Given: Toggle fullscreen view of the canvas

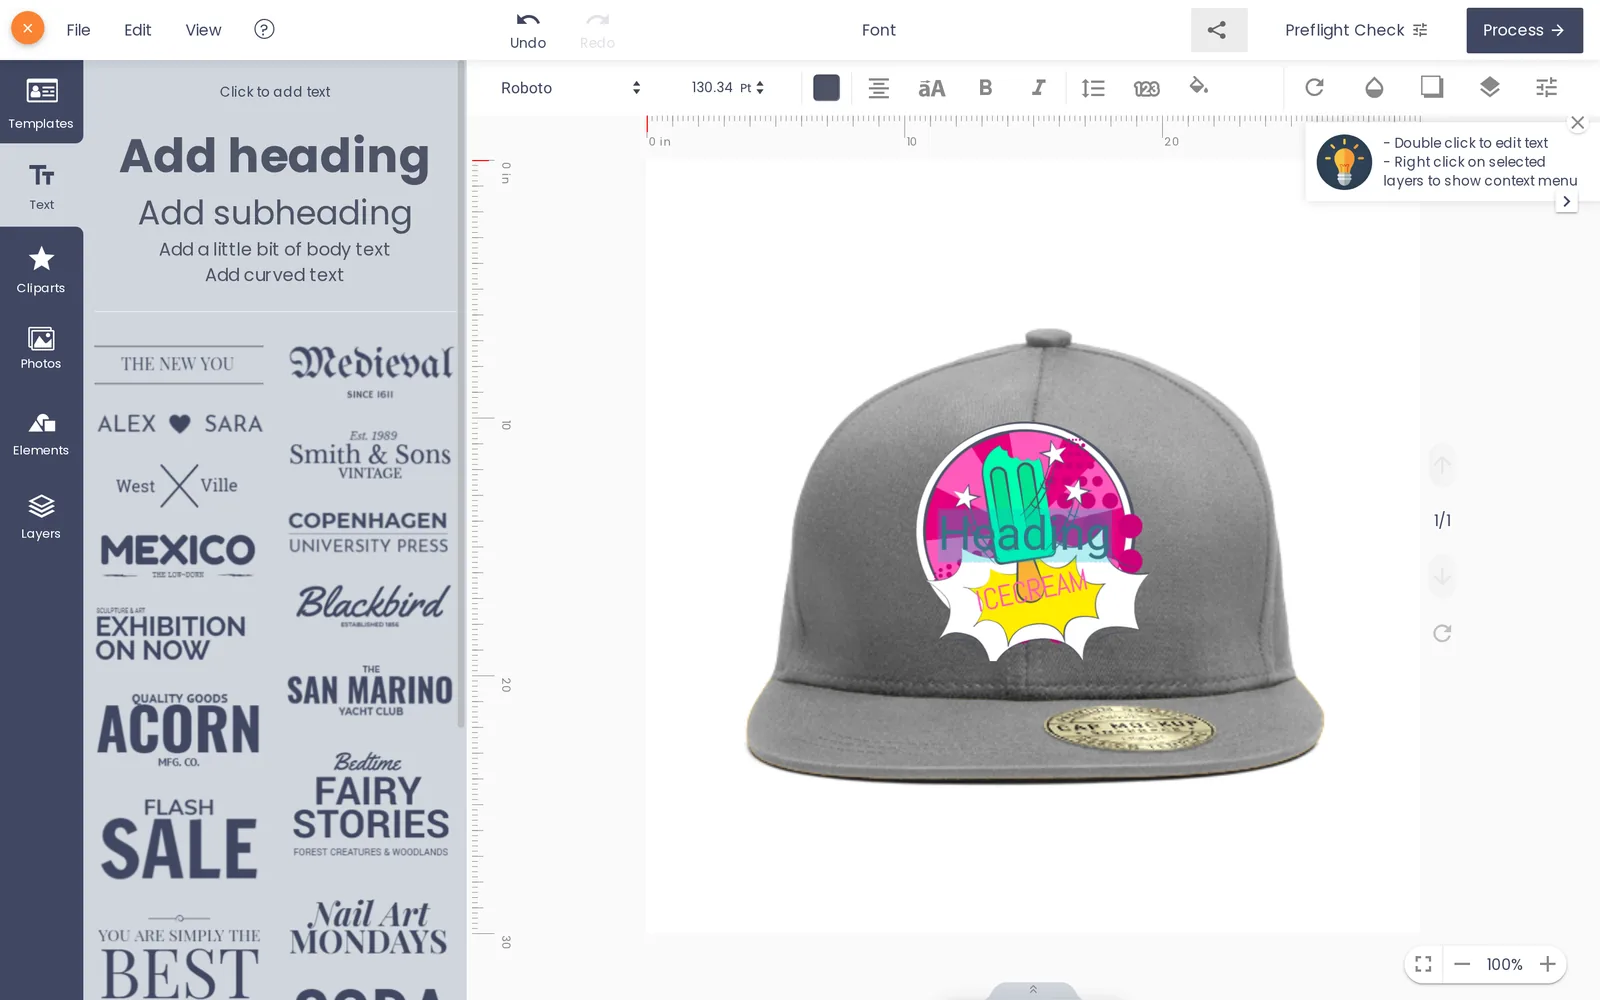Looking at the screenshot, I should tap(1423, 964).
